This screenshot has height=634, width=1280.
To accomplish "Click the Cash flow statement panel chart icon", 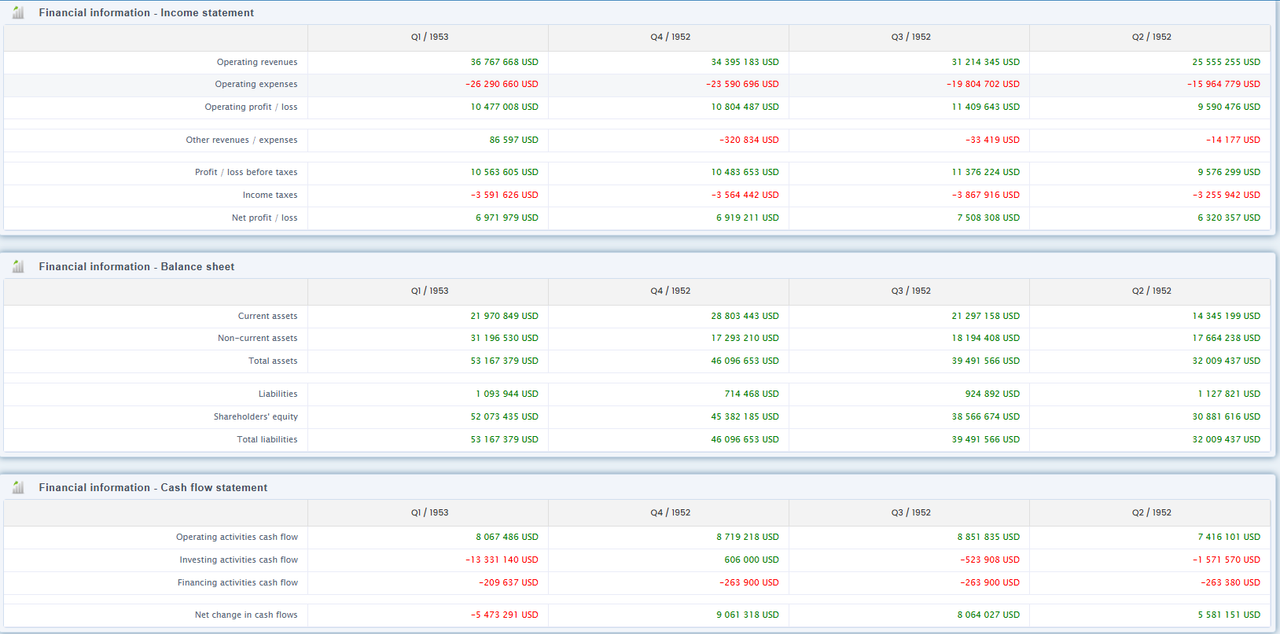I will point(18,488).
